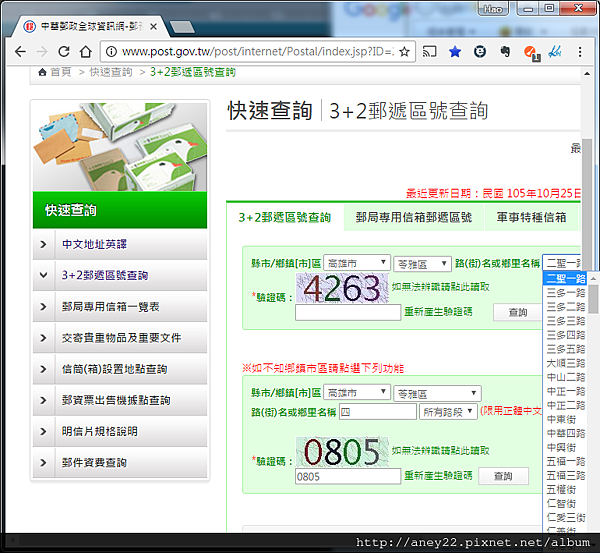This screenshot has height=553, width=600.
Task: Open the browser home page icon
Action: coord(86,51)
